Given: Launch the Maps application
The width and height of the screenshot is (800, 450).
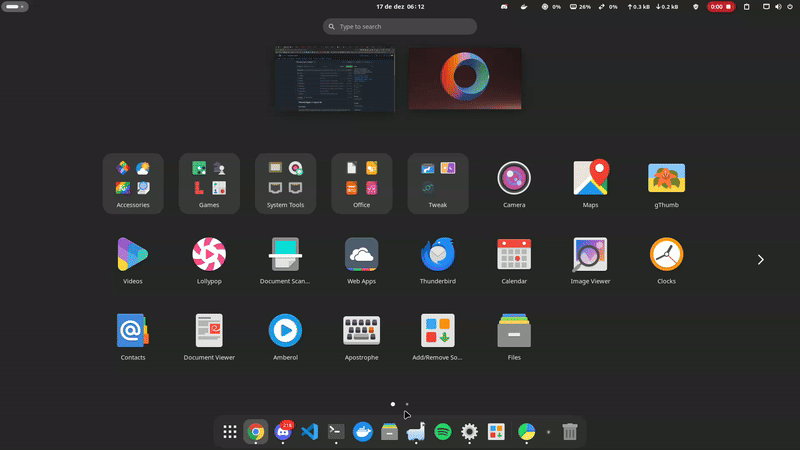Looking at the screenshot, I should [590, 184].
